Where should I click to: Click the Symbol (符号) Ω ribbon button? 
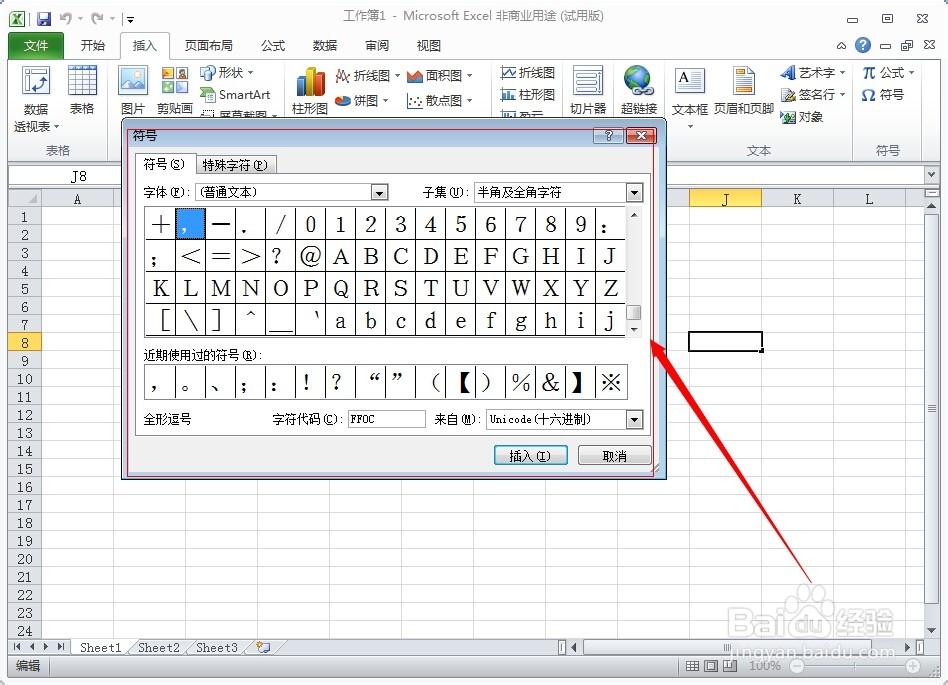(x=883, y=95)
